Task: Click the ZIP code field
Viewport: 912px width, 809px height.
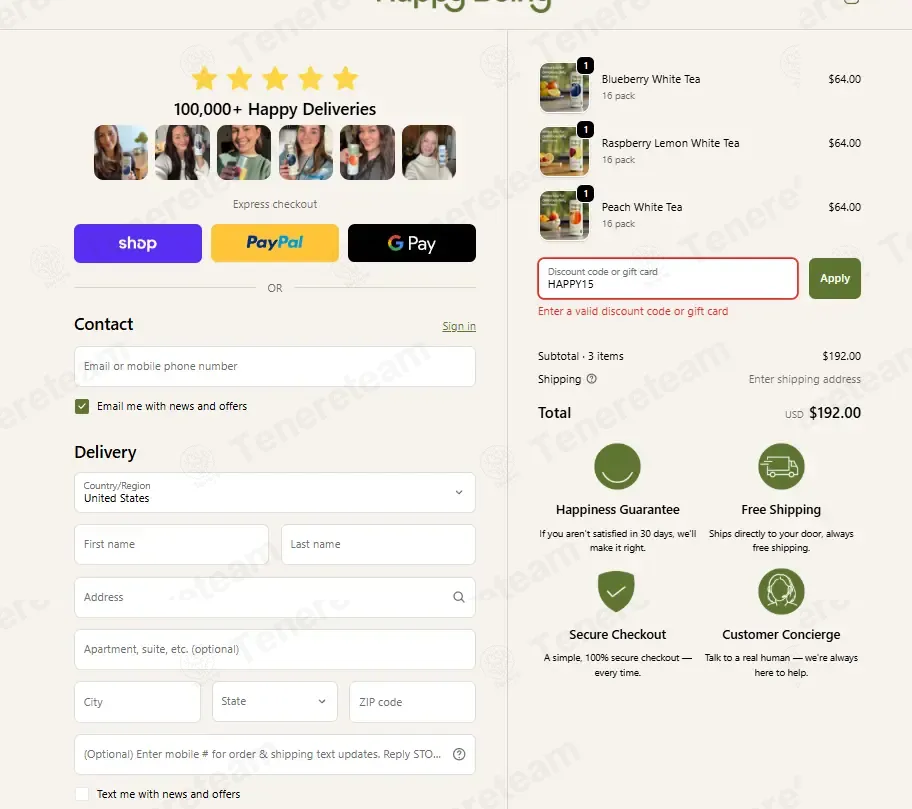Action: pos(412,702)
